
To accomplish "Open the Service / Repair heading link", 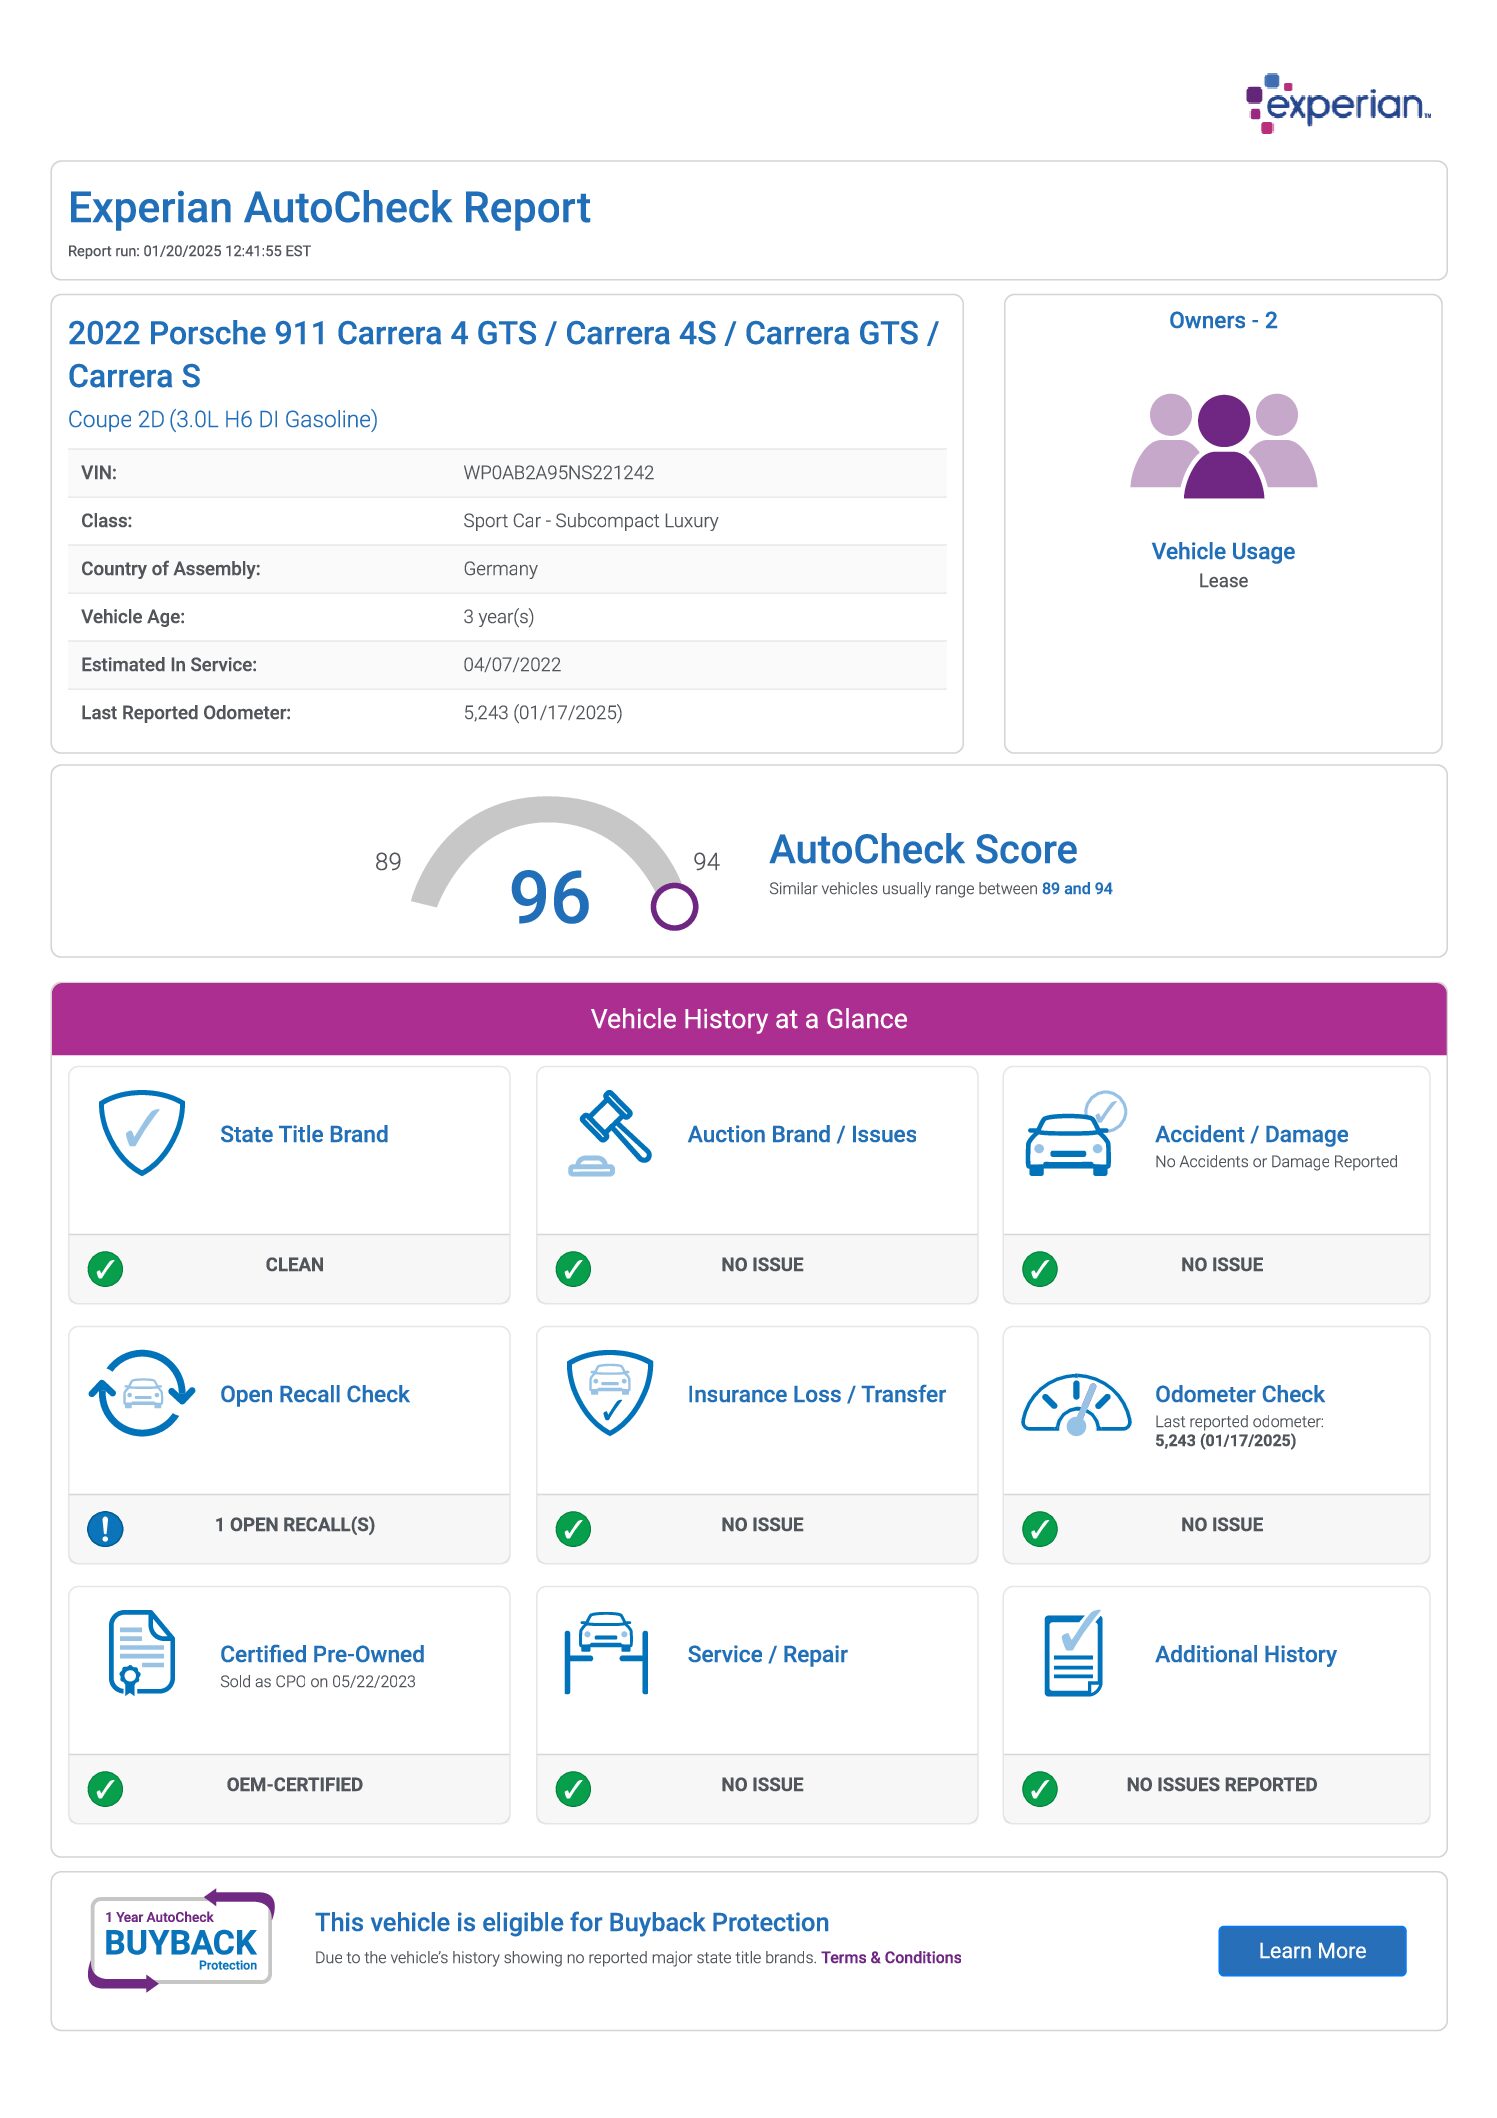I will 767,1654.
